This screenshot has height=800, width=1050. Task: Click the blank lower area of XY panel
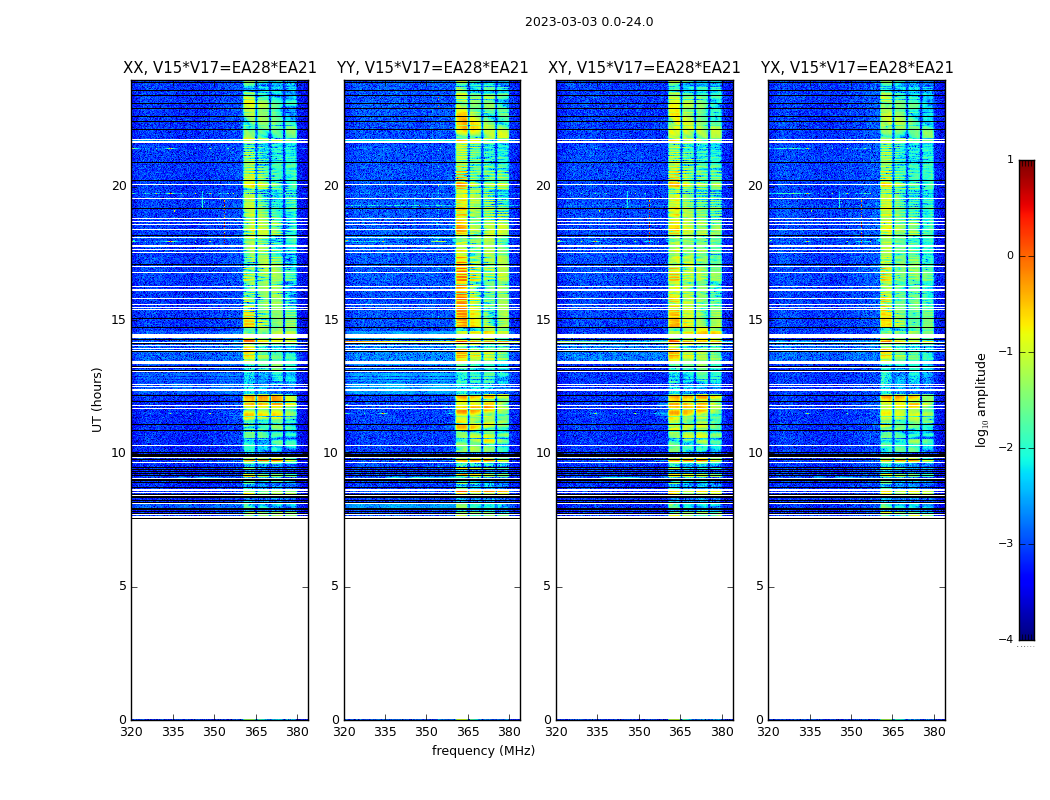644,620
